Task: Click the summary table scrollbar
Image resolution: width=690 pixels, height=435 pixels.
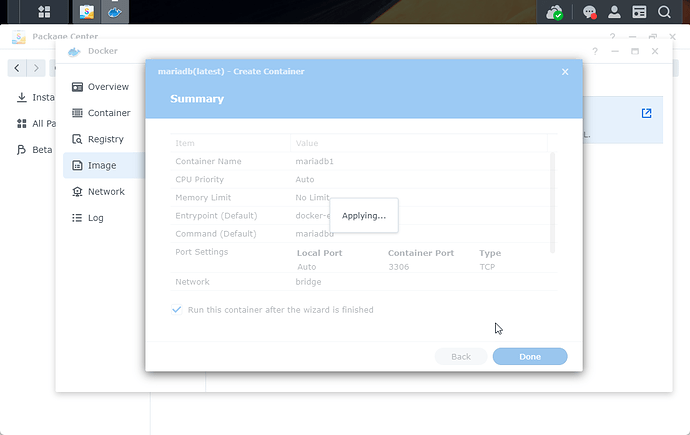Action: pyautogui.click(x=552, y=203)
